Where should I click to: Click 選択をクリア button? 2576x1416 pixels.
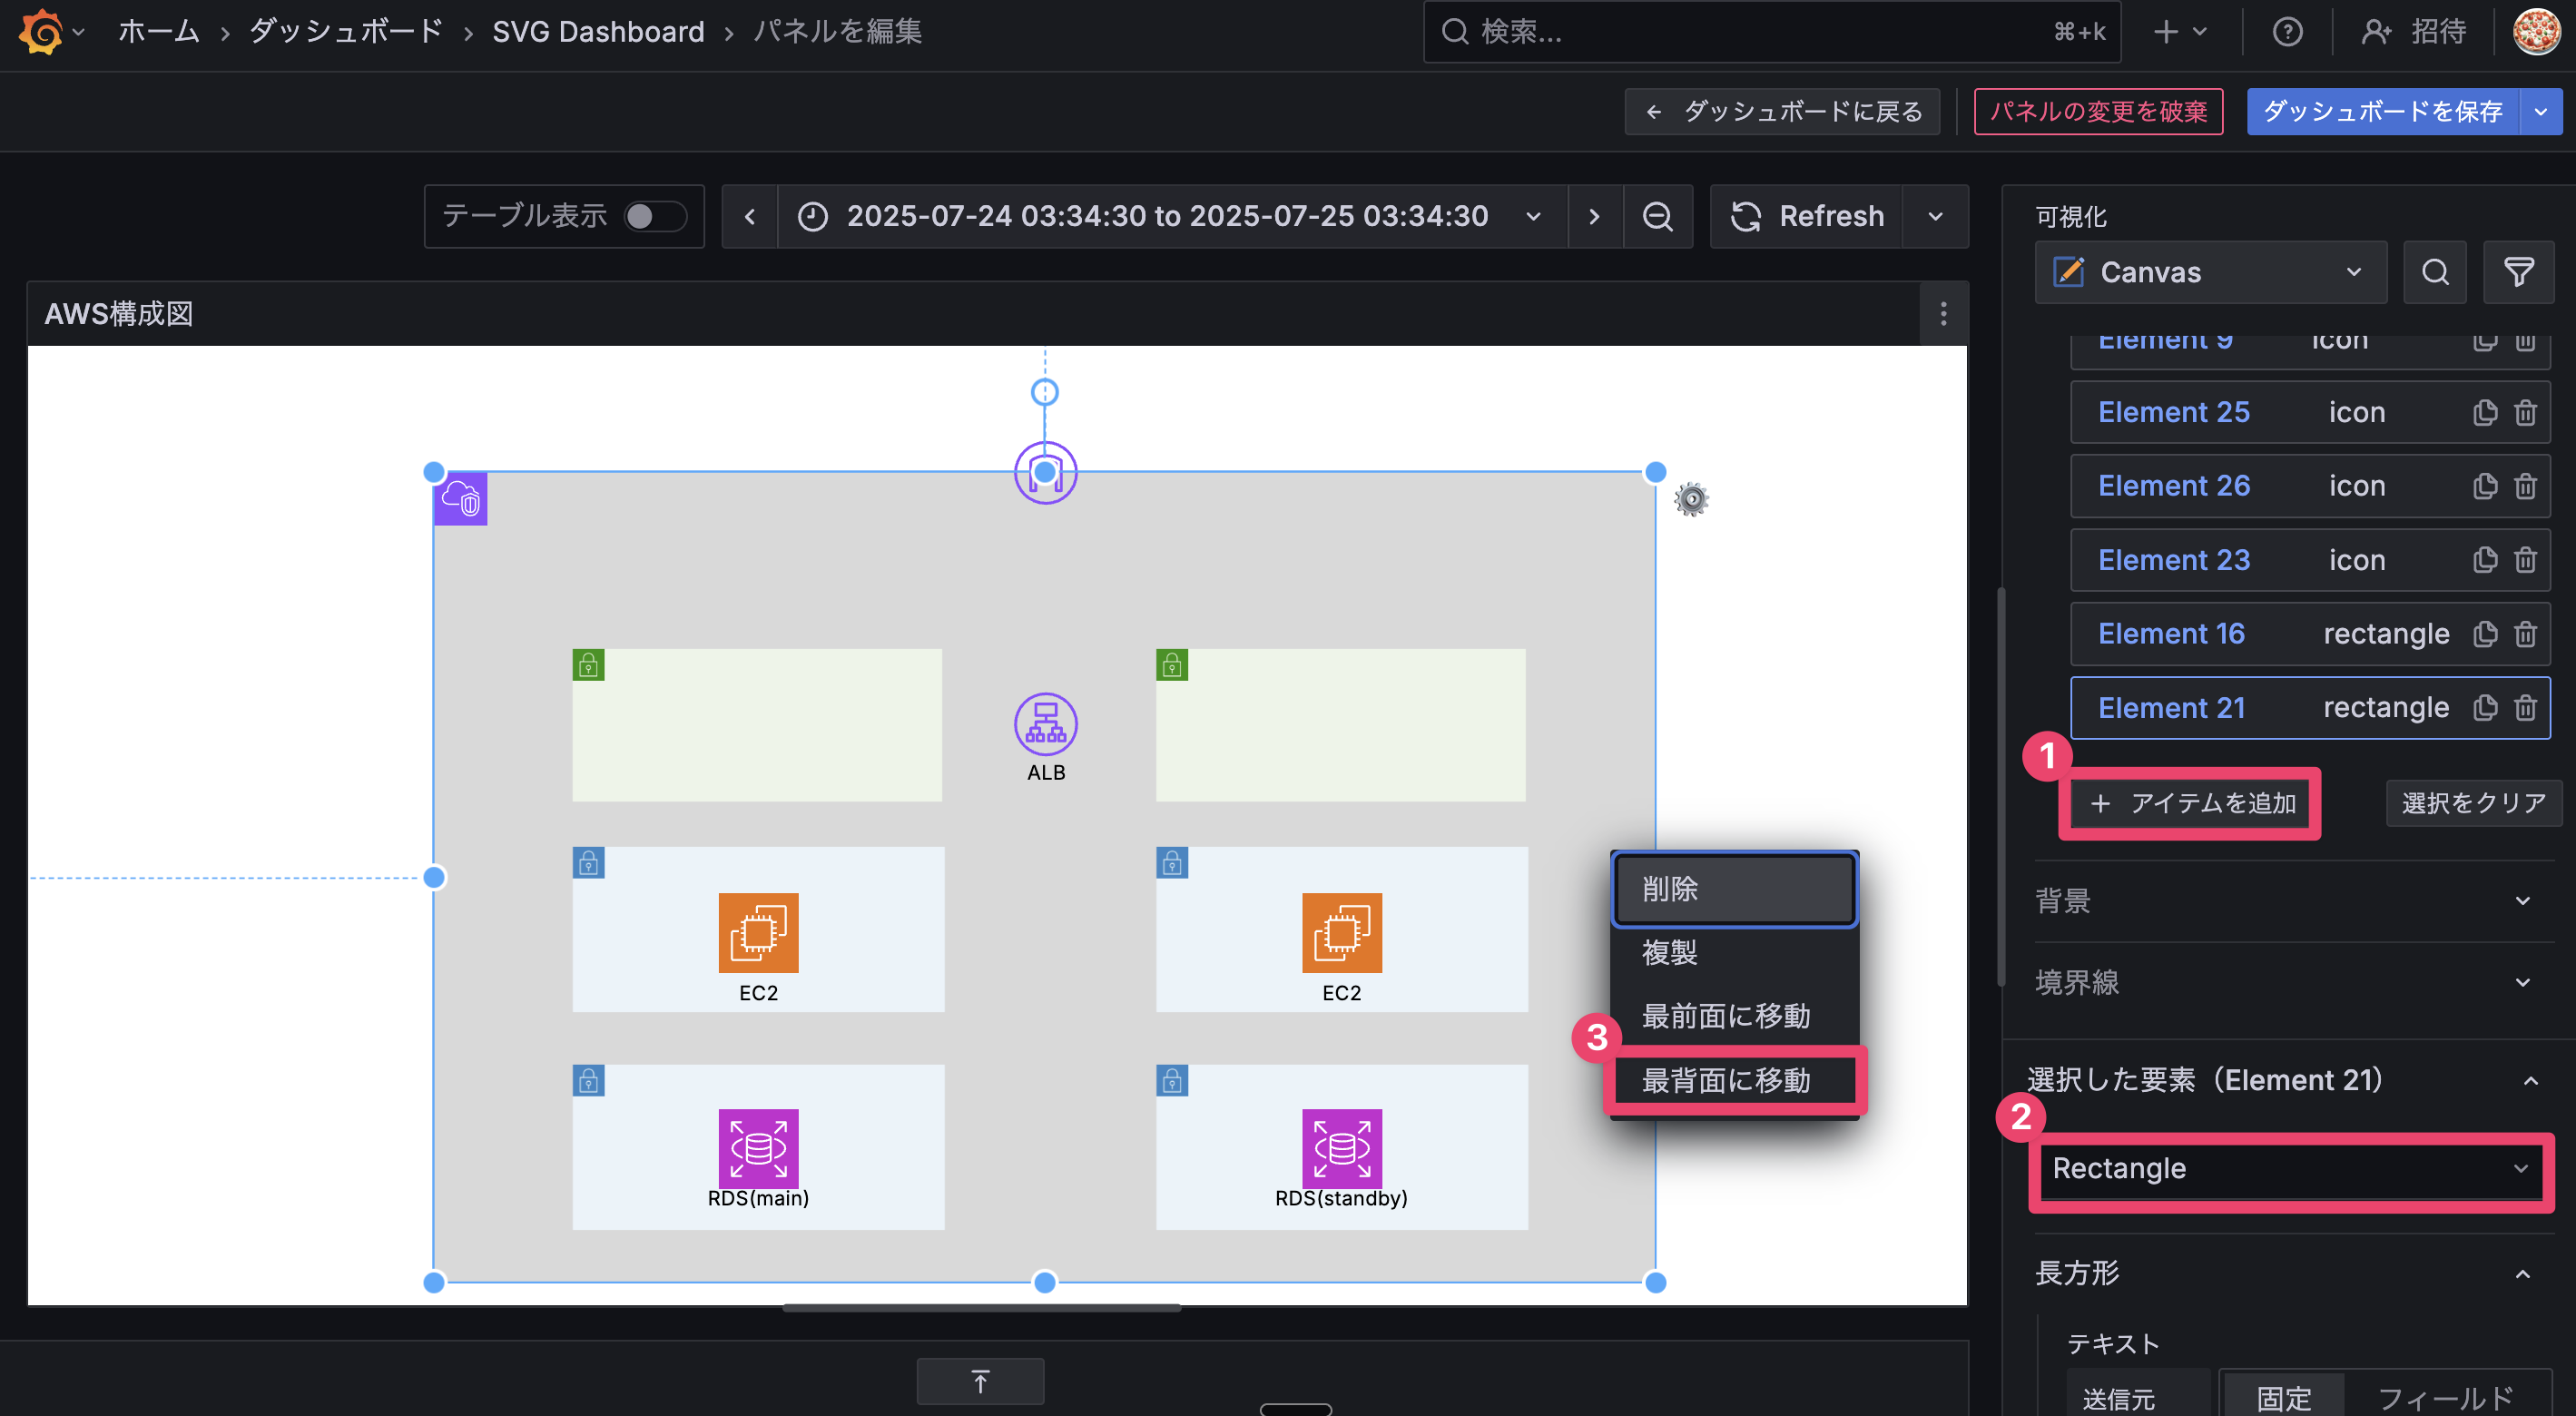point(2474,803)
